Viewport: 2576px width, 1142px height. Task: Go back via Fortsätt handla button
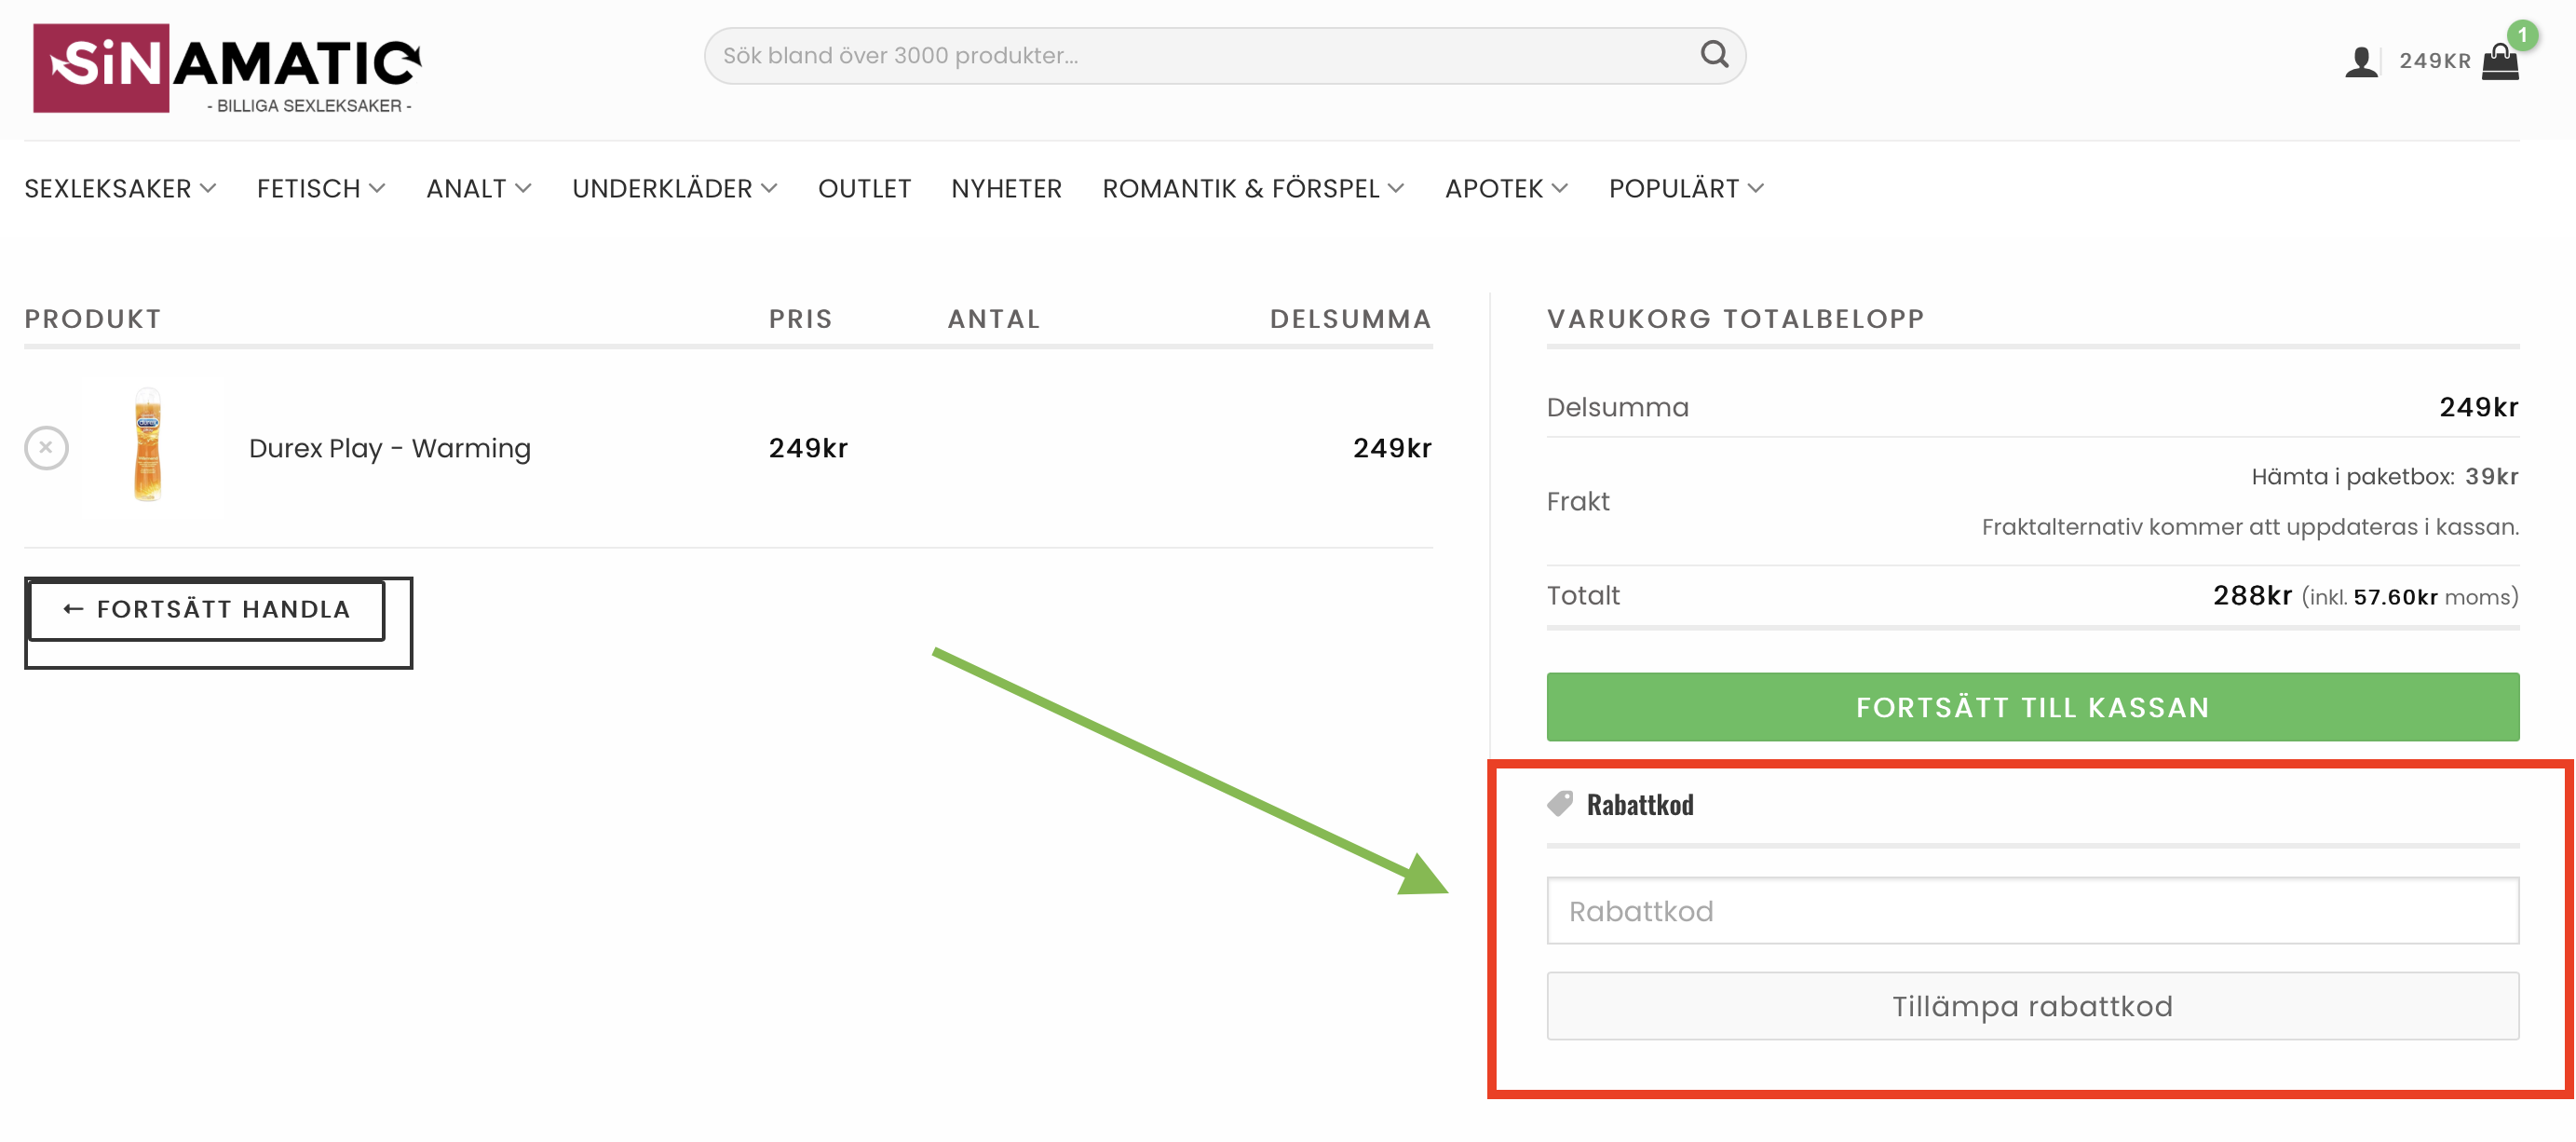[207, 609]
